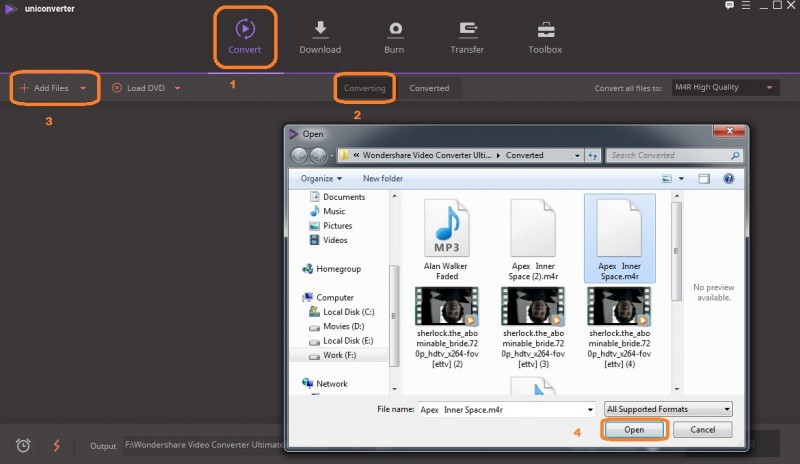Select sherlock abominable bride [ettv] (3) video
The width and height of the screenshot is (800, 464).
click(x=533, y=327)
